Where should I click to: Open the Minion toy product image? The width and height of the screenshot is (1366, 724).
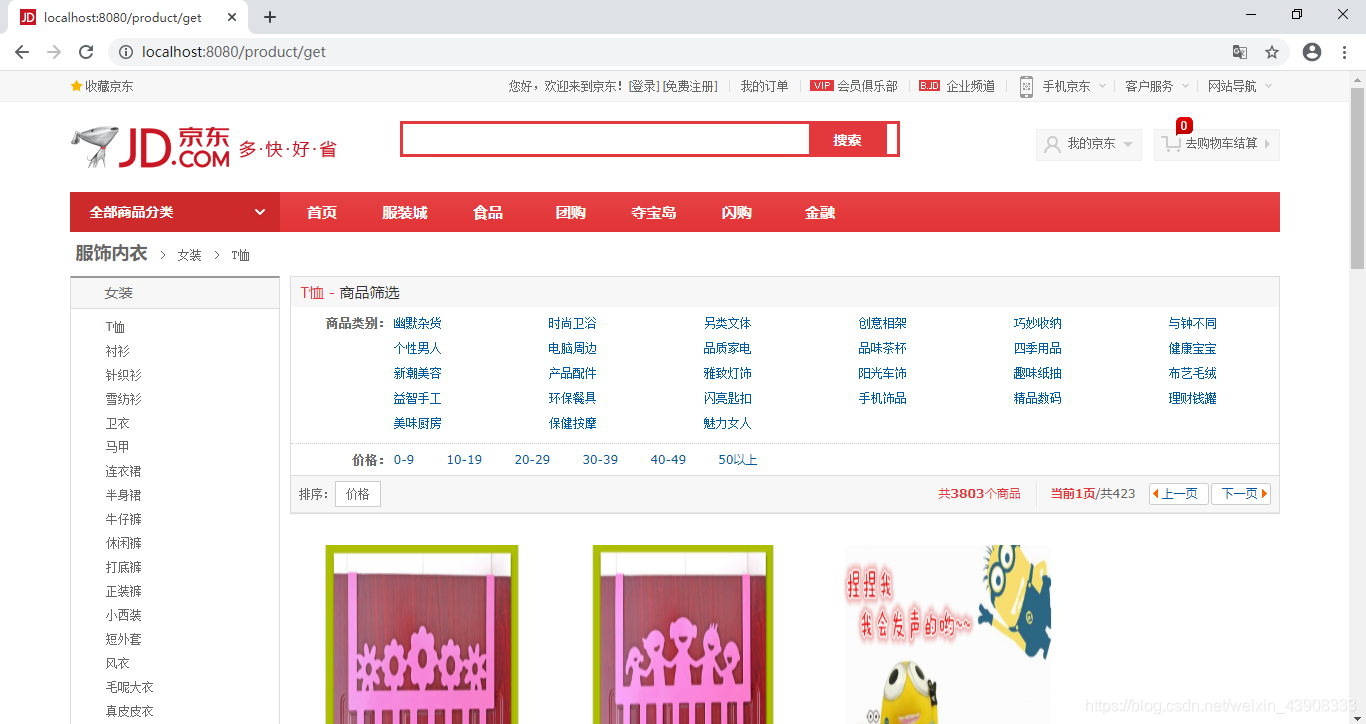click(x=948, y=634)
